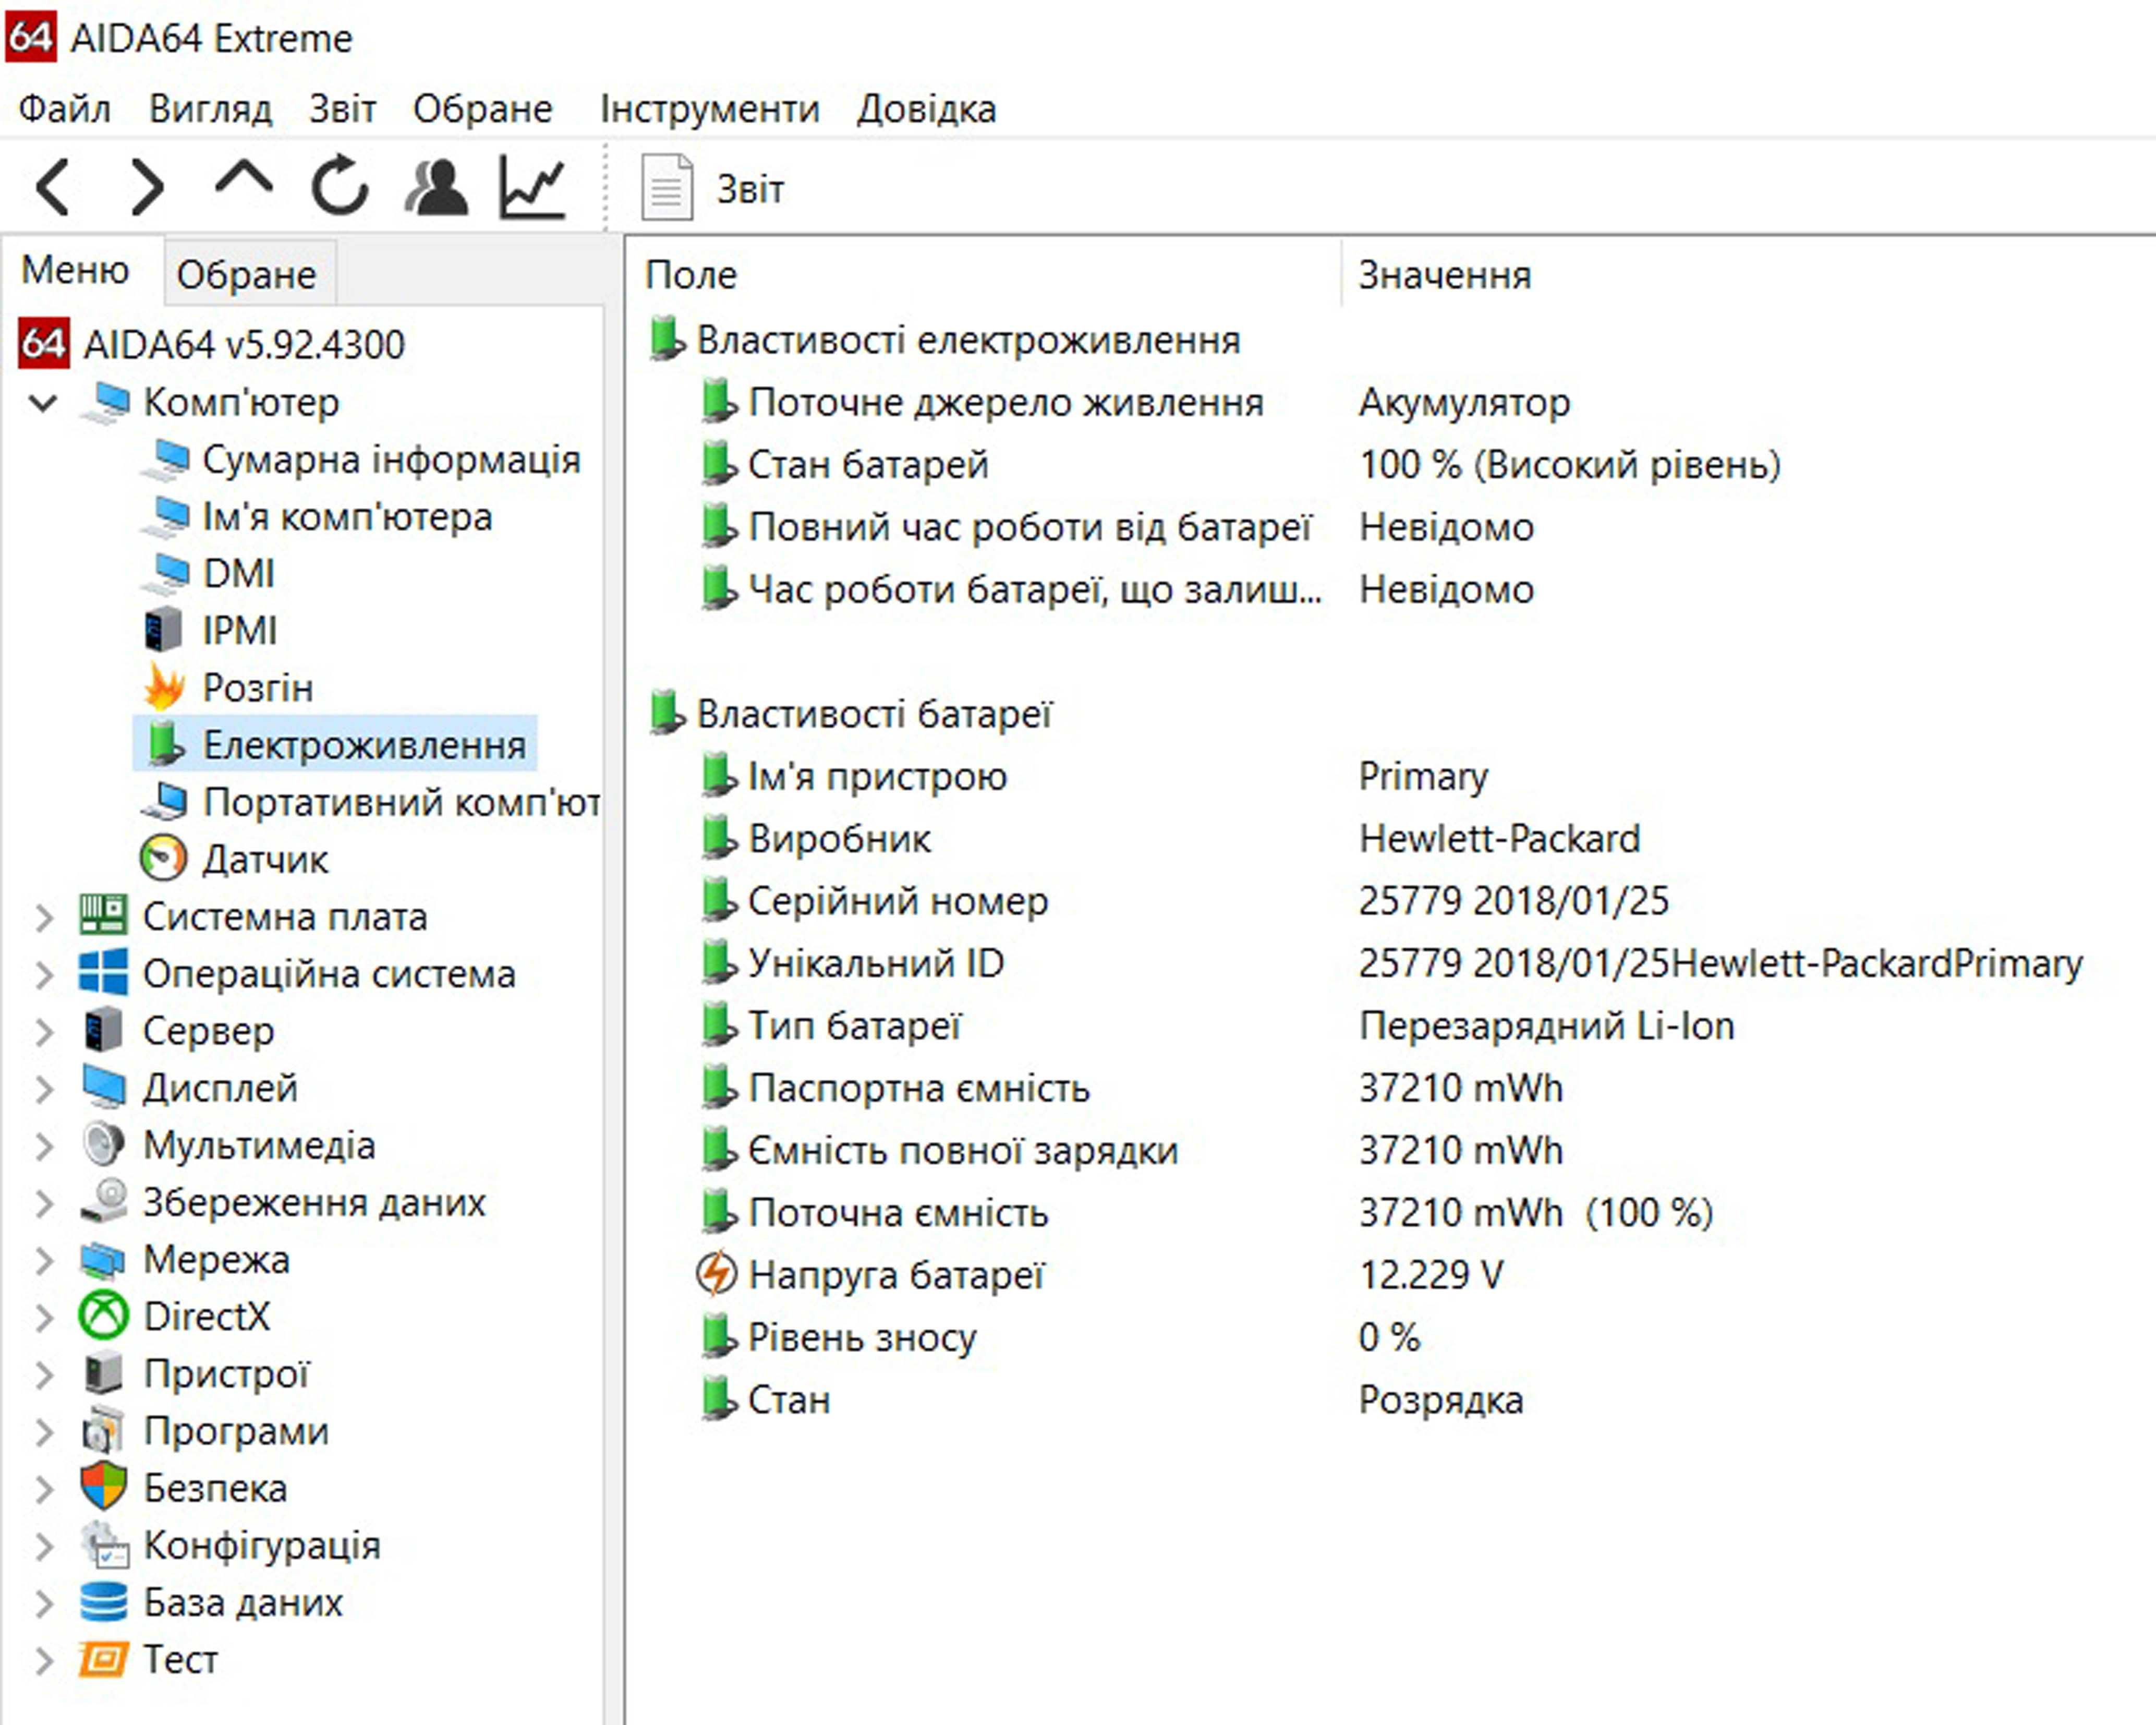The image size is (2156, 1725).
Task: Click the orange icon for Тест
Action: click(x=103, y=1660)
